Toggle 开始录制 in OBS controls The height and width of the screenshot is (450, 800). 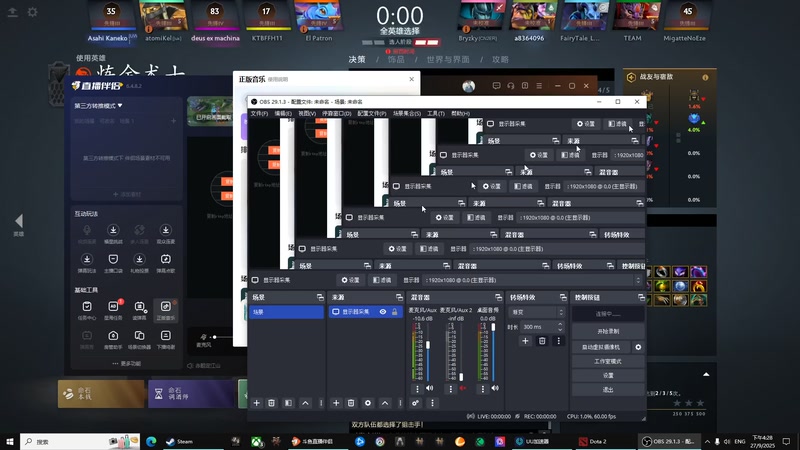click(608, 331)
